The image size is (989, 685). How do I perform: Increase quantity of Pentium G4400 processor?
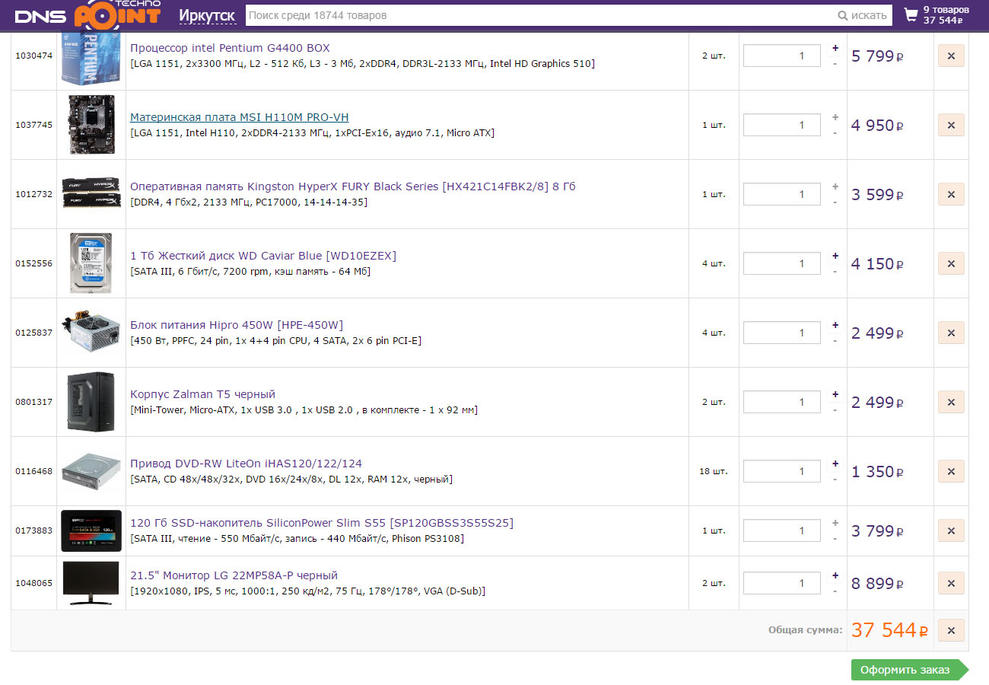click(x=835, y=48)
